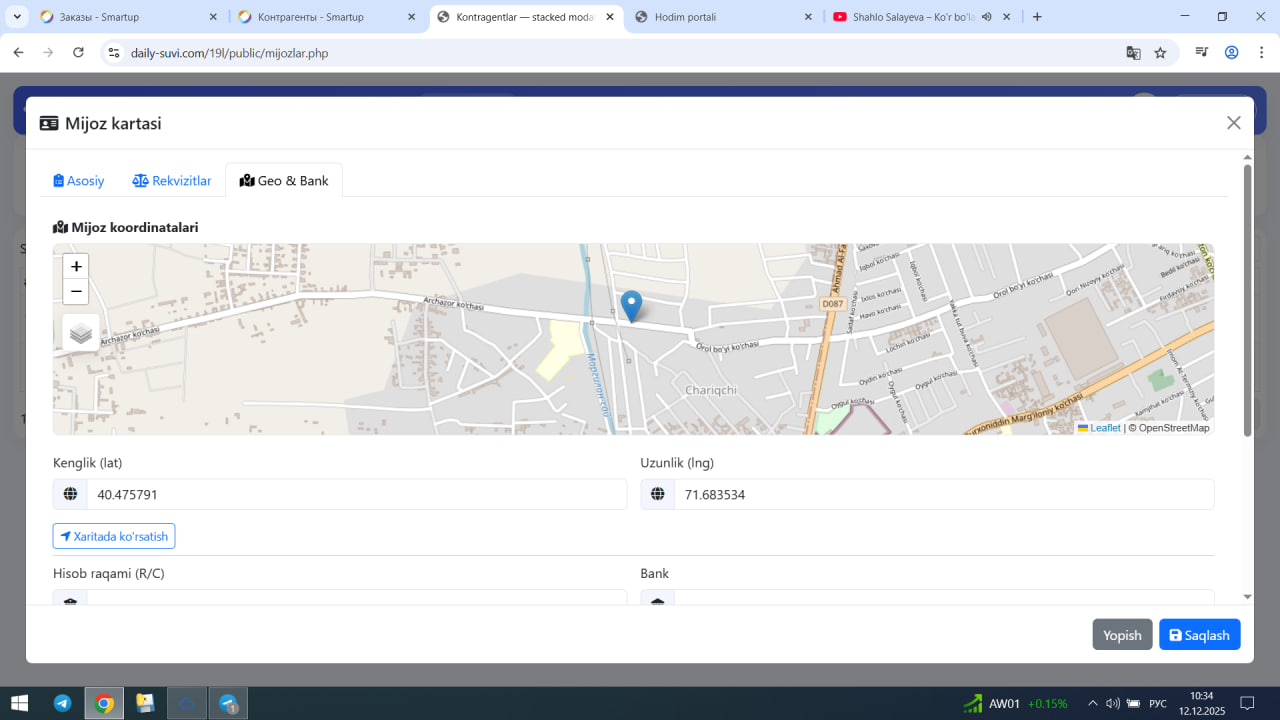Open the OpenStreetMap attribution link
Screen dimensions: 1280x720
pos(1174,428)
